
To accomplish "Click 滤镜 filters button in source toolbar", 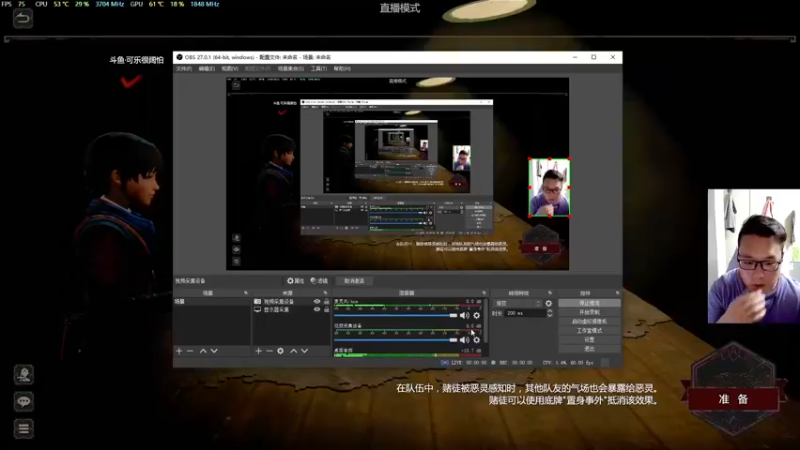I will point(319,281).
